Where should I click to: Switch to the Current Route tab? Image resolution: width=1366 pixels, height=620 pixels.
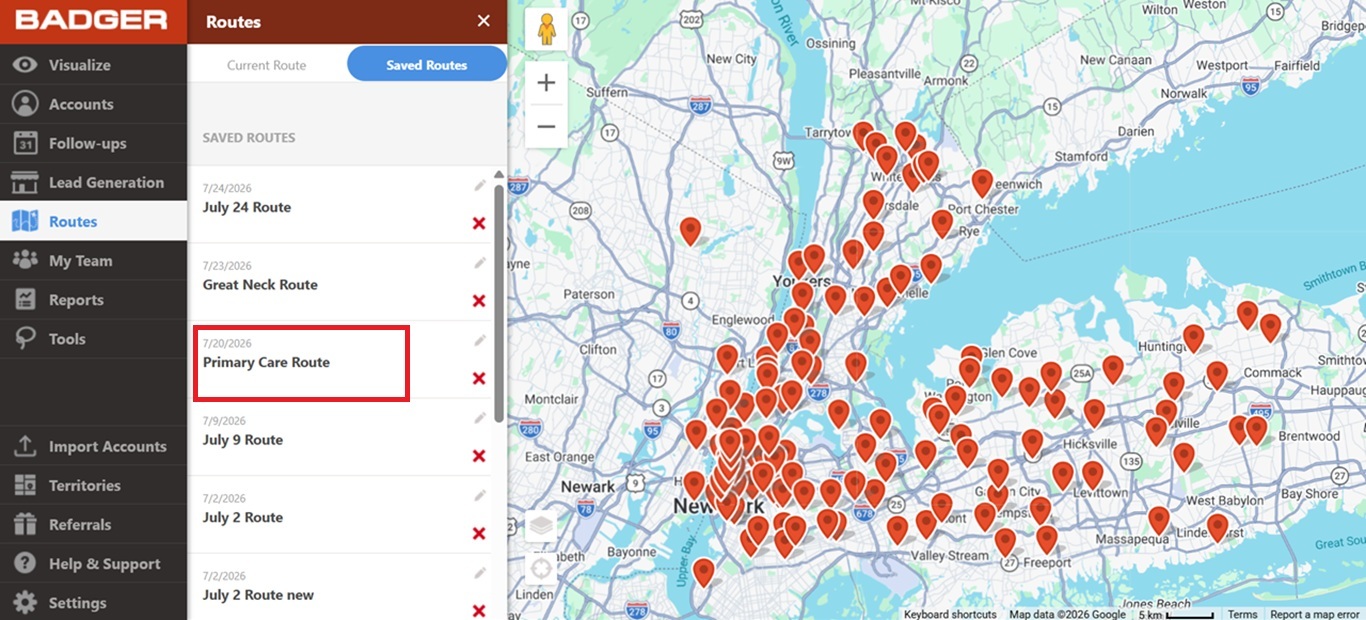266,65
